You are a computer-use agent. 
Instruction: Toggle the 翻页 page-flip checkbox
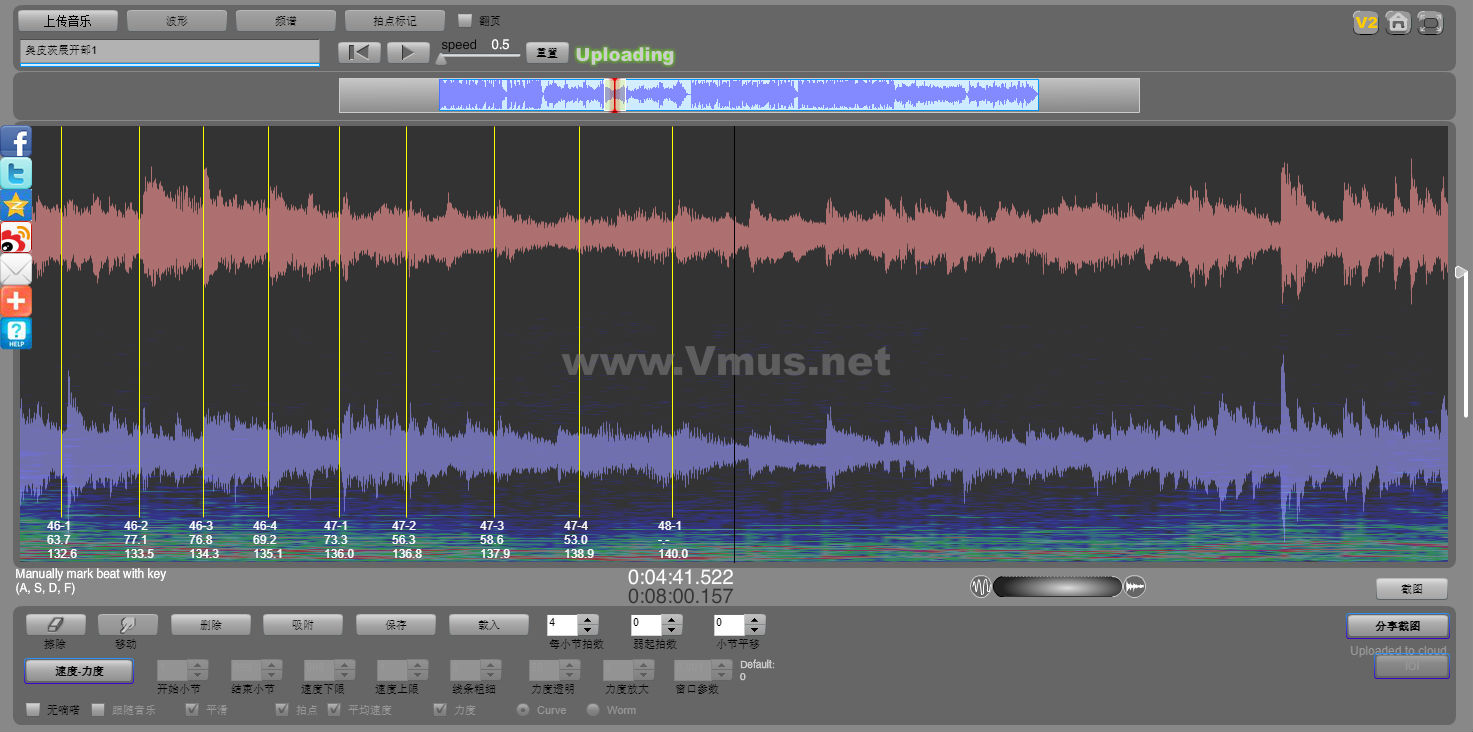click(465, 20)
